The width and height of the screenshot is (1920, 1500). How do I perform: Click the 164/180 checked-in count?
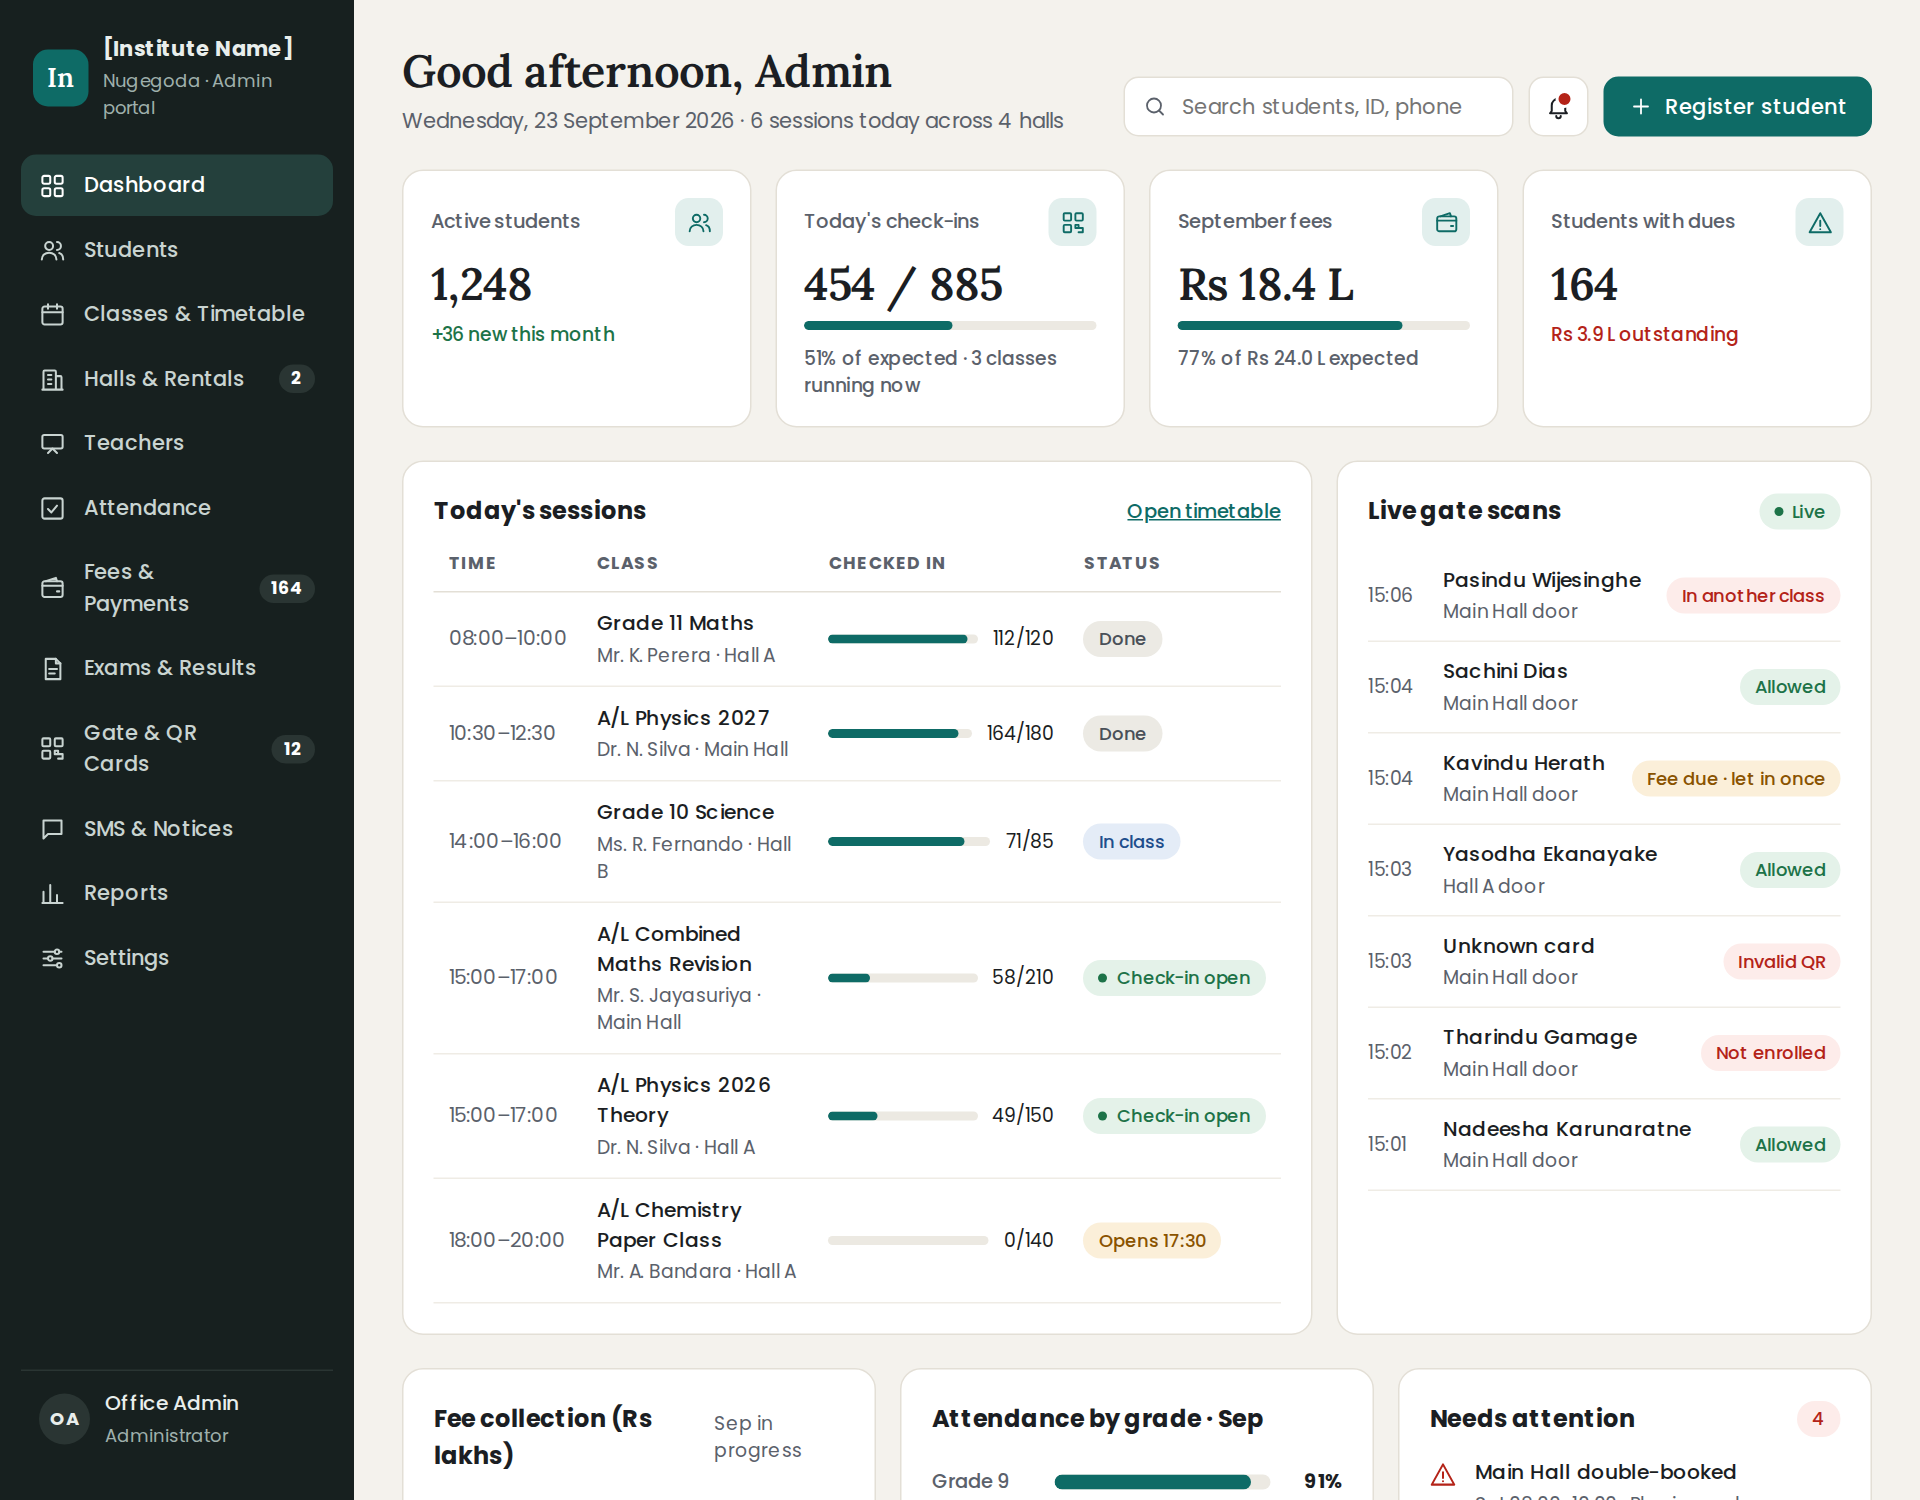point(1019,733)
